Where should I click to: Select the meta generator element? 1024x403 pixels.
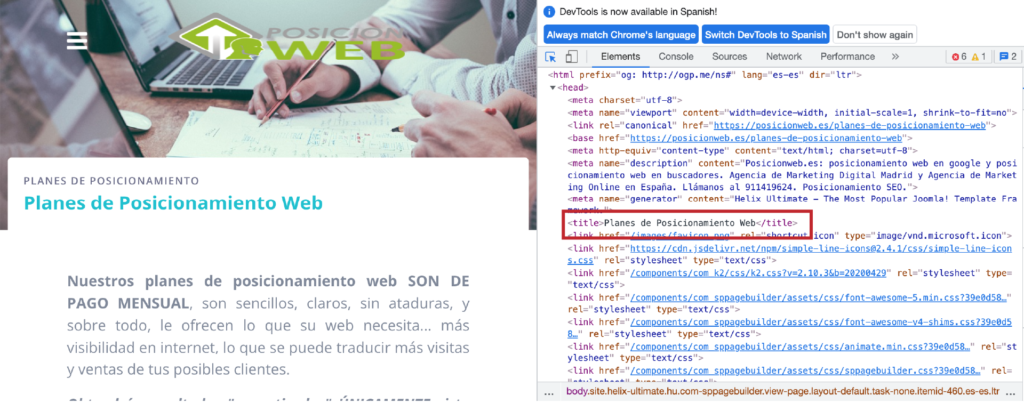pos(792,203)
